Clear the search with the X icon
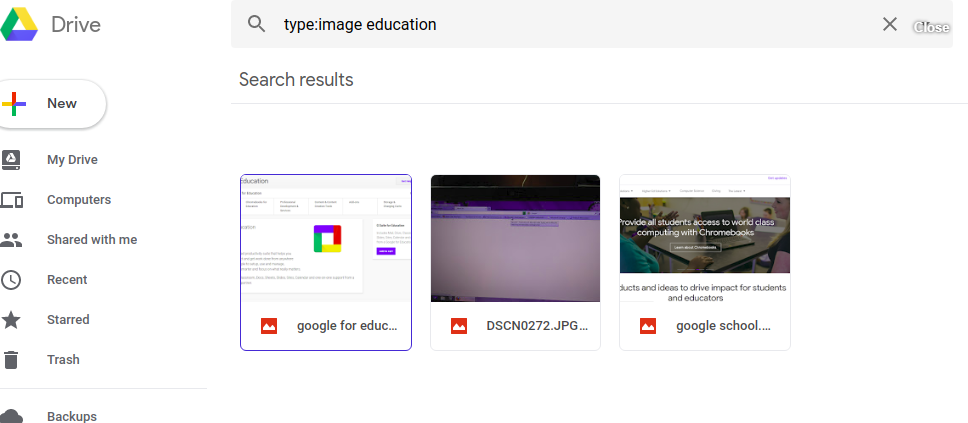The width and height of the screenshot is (968, 423). click(x=889, y=24)
